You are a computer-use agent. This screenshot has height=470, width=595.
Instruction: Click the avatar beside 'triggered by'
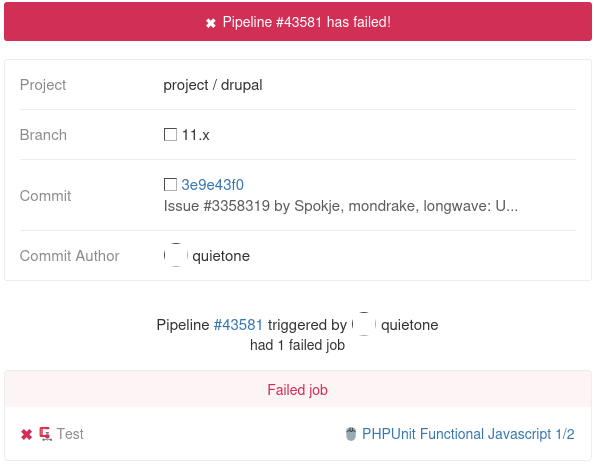click(x=364, y=324)
